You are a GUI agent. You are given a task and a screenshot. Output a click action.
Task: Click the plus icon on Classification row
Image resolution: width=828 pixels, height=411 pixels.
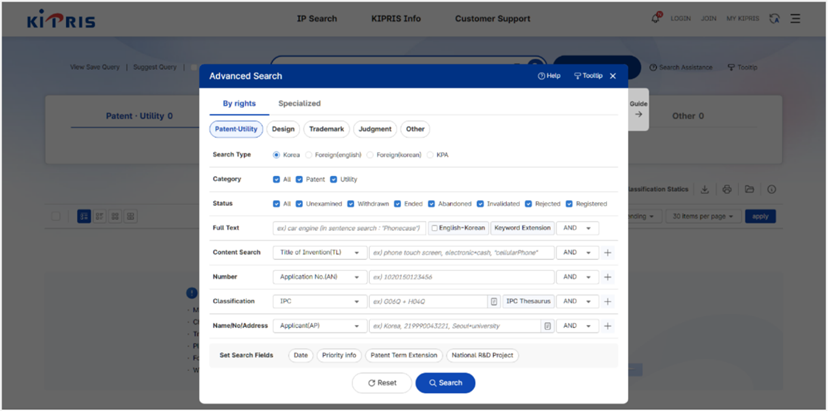tap(607, 301)
